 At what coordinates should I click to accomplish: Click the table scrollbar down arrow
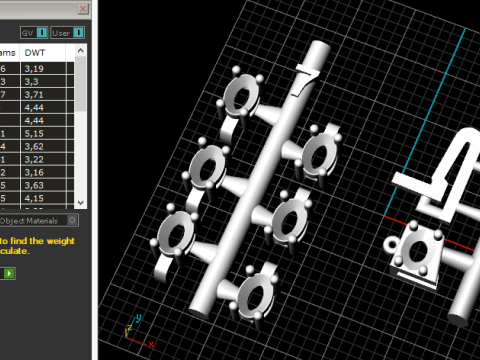tap(80, 202)
